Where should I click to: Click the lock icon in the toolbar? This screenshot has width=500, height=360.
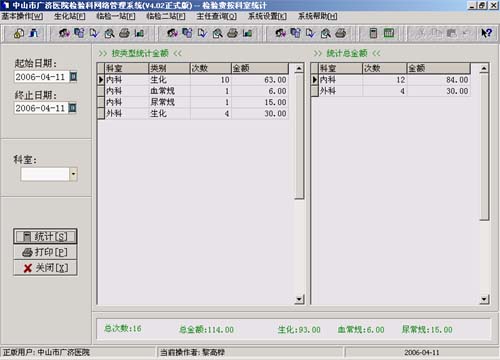(19, 33)
